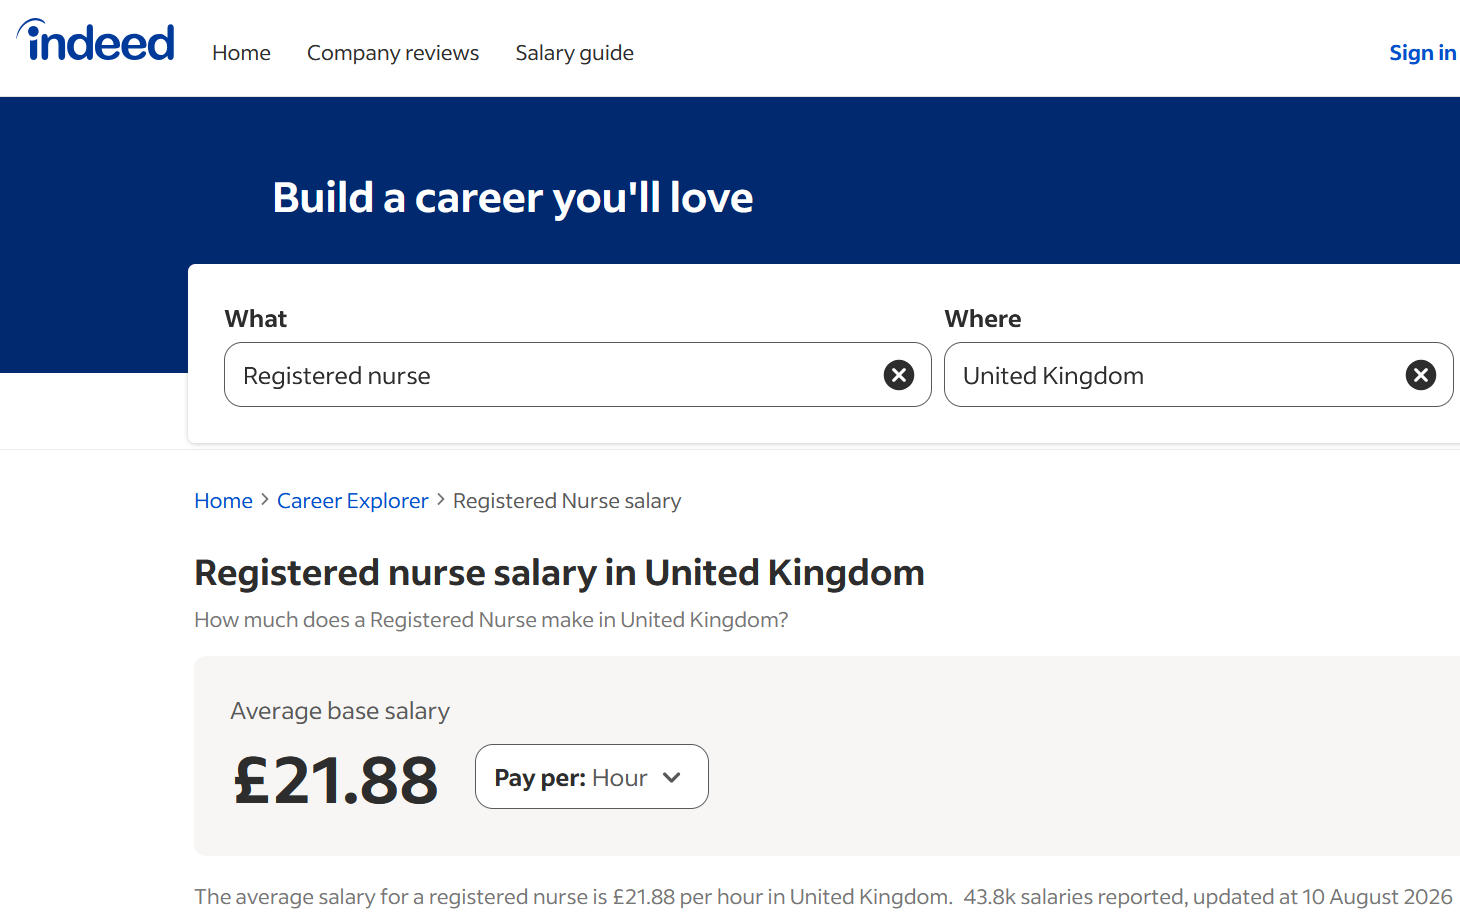Screen dimensions: 1460x912
Task: Follow the Home breadcrumb link
Action: click(223, 501)
